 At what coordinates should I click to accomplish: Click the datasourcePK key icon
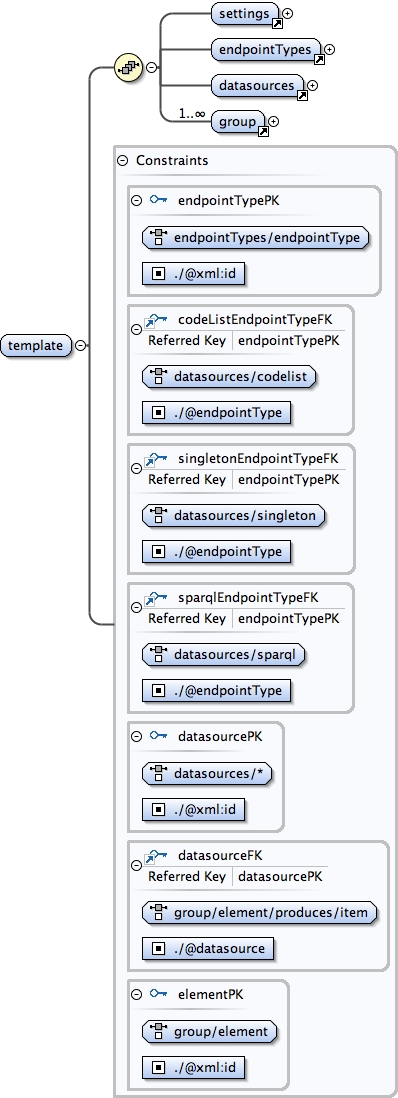click(x=158, y=736)
